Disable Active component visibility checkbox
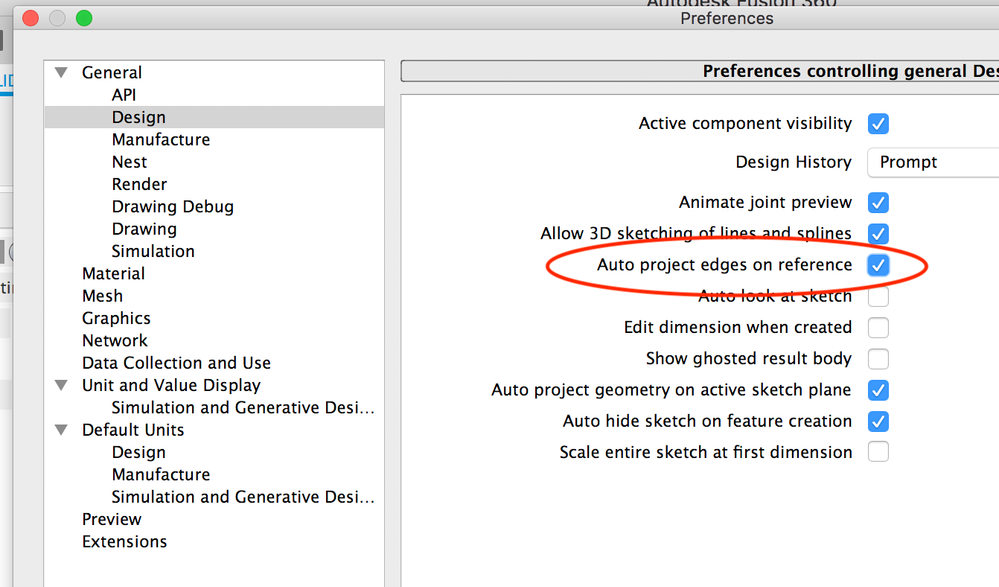The height and width of the screenshot is (587, 999). [878, 124]
